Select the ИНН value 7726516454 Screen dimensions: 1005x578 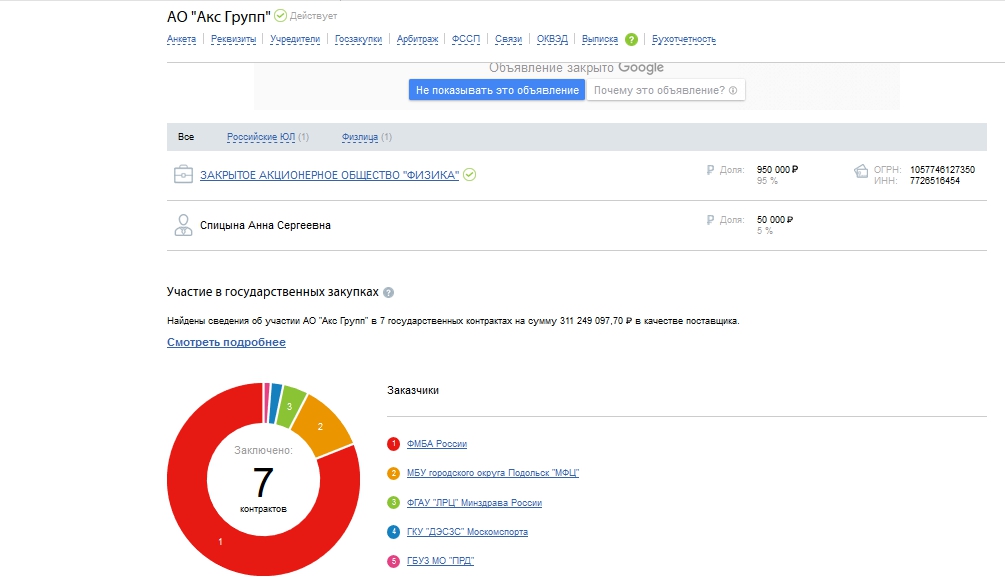click(x=934, y=181)
